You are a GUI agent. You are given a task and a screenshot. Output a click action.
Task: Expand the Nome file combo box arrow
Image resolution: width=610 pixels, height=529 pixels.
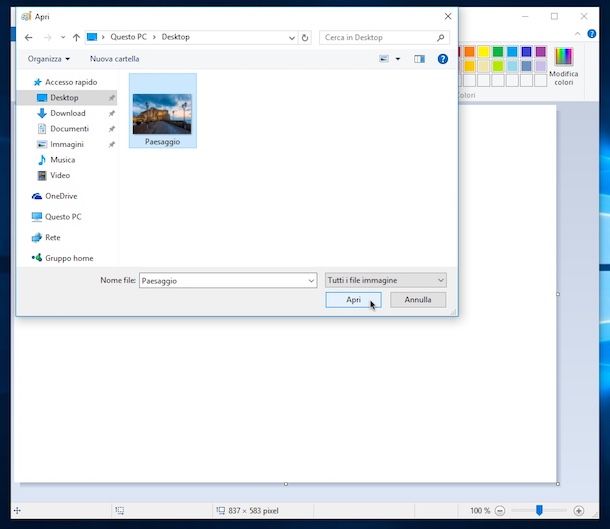[x=311, y=281]
